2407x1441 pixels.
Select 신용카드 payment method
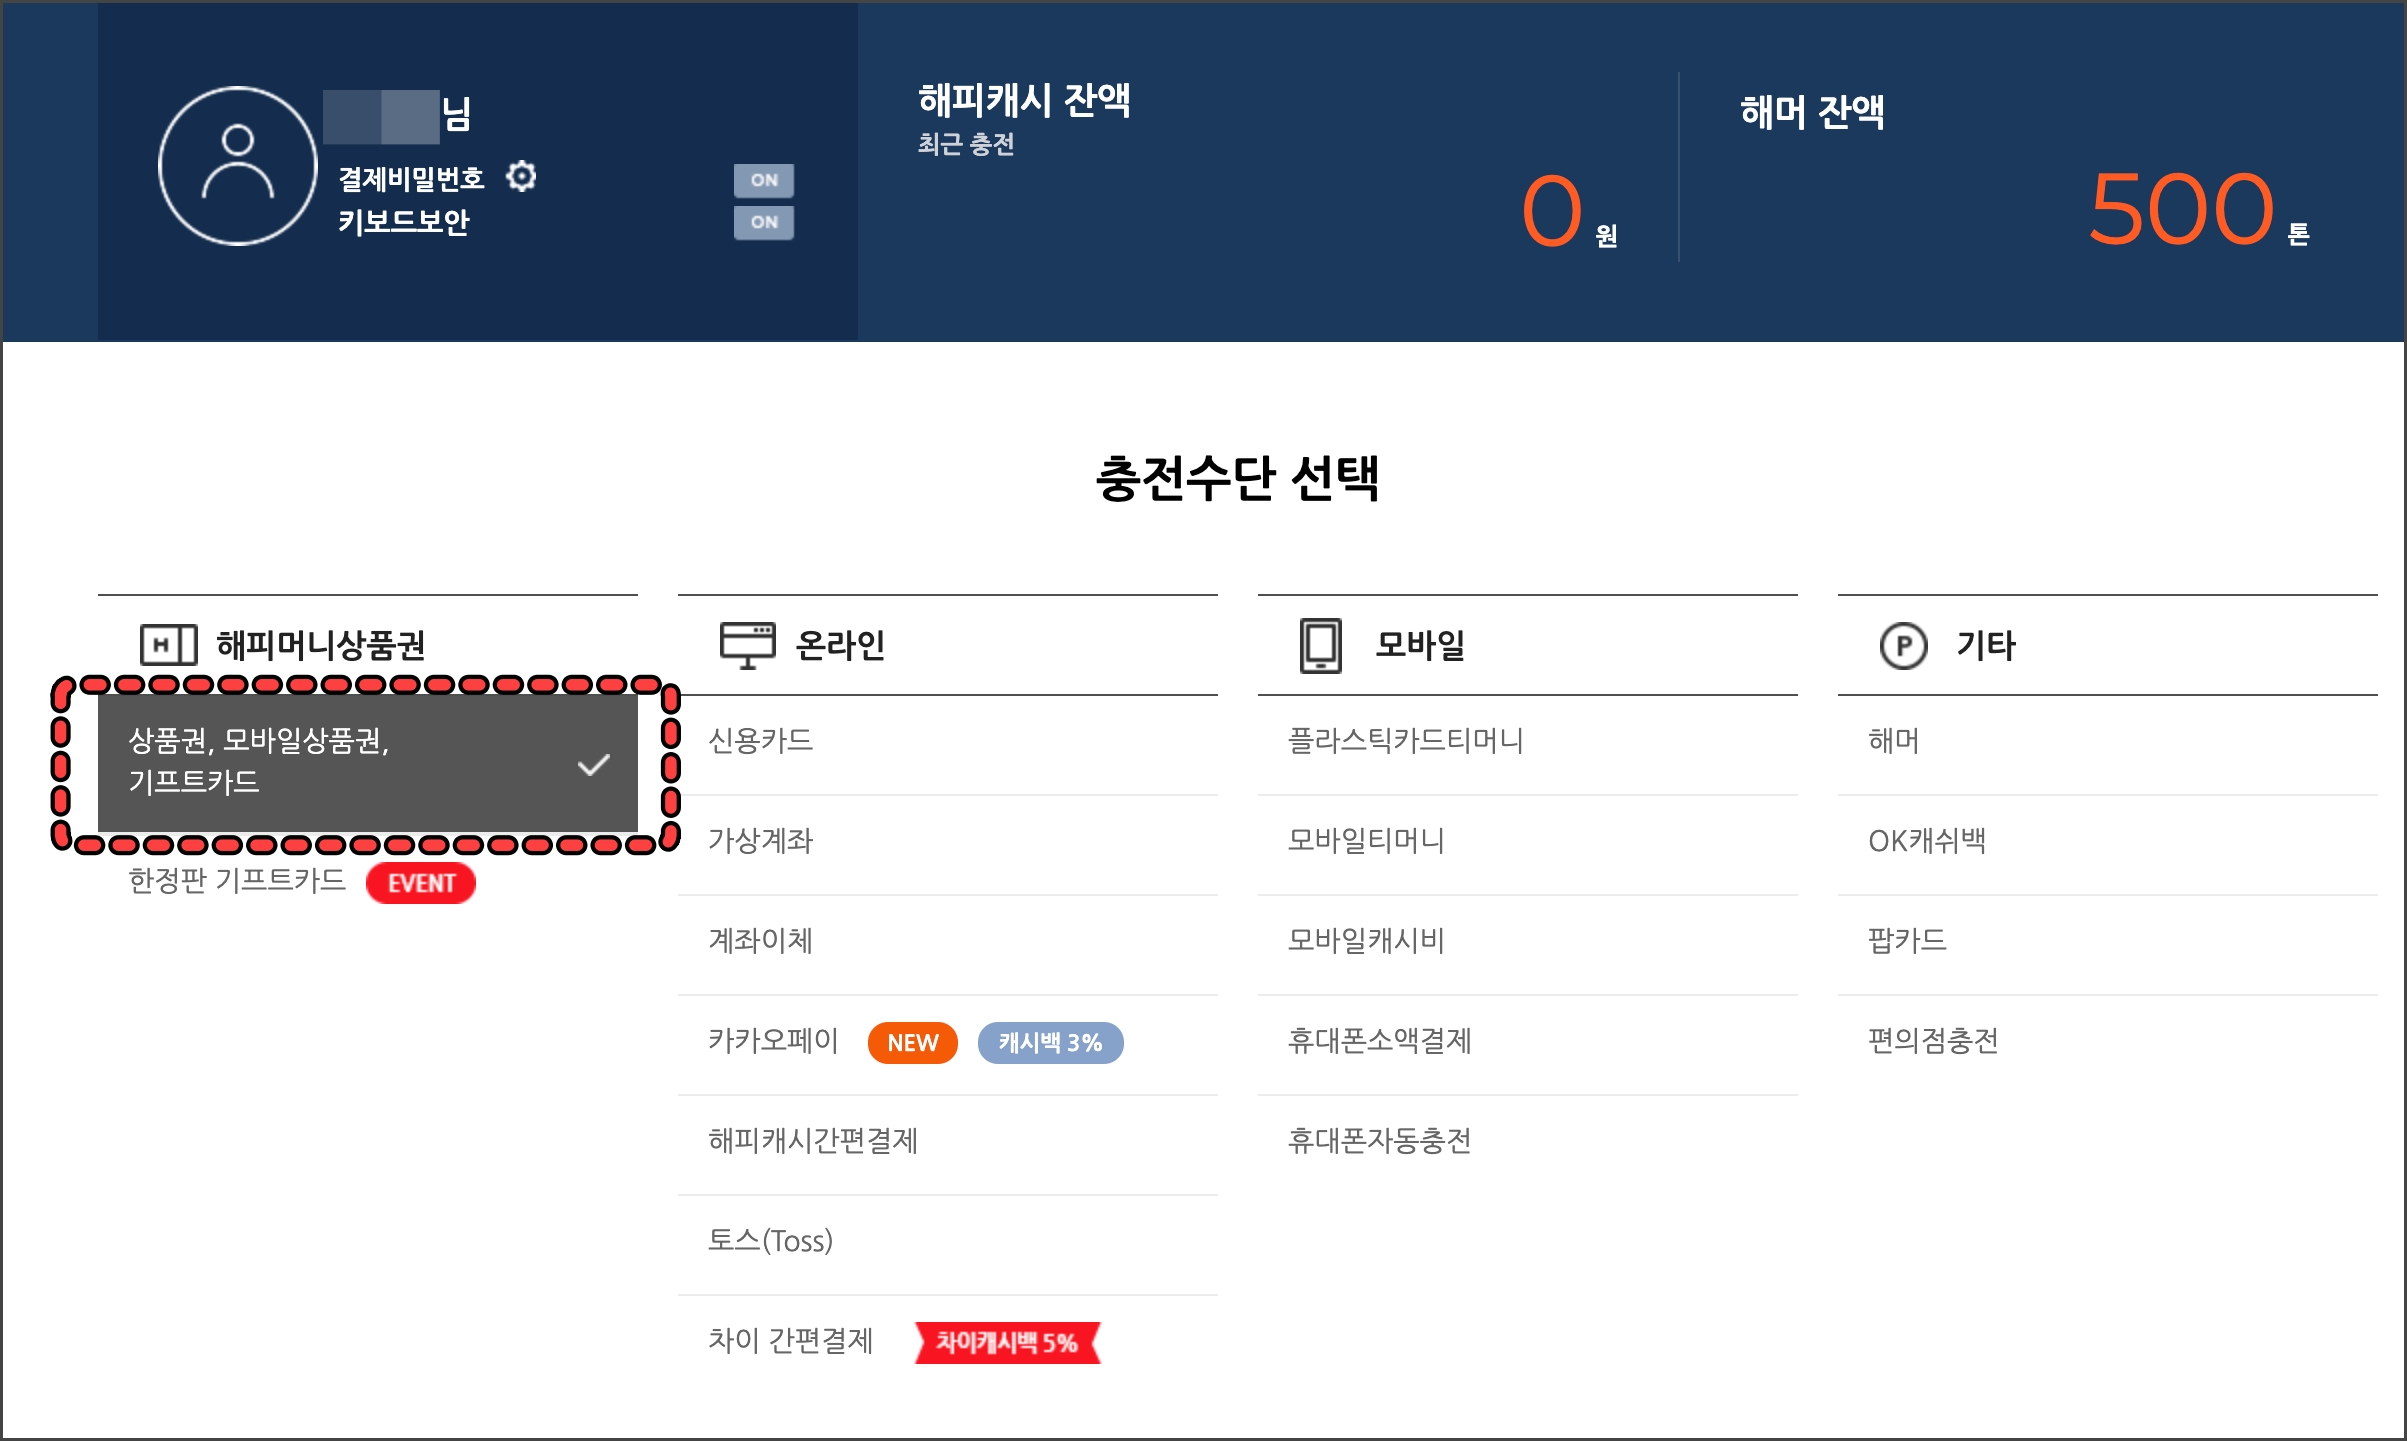[761, 741]
